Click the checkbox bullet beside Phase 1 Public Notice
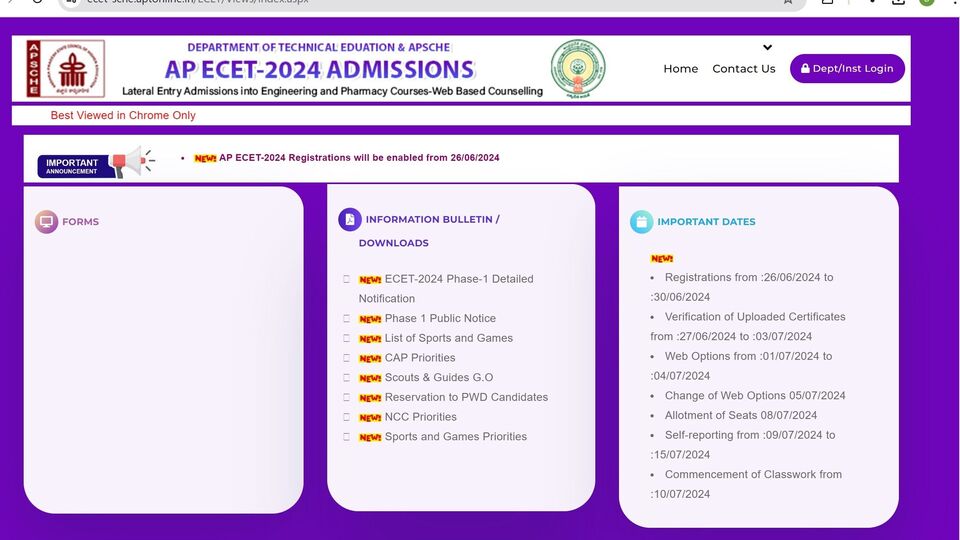This screenshot has height=540, width=960. pos(347,318)
